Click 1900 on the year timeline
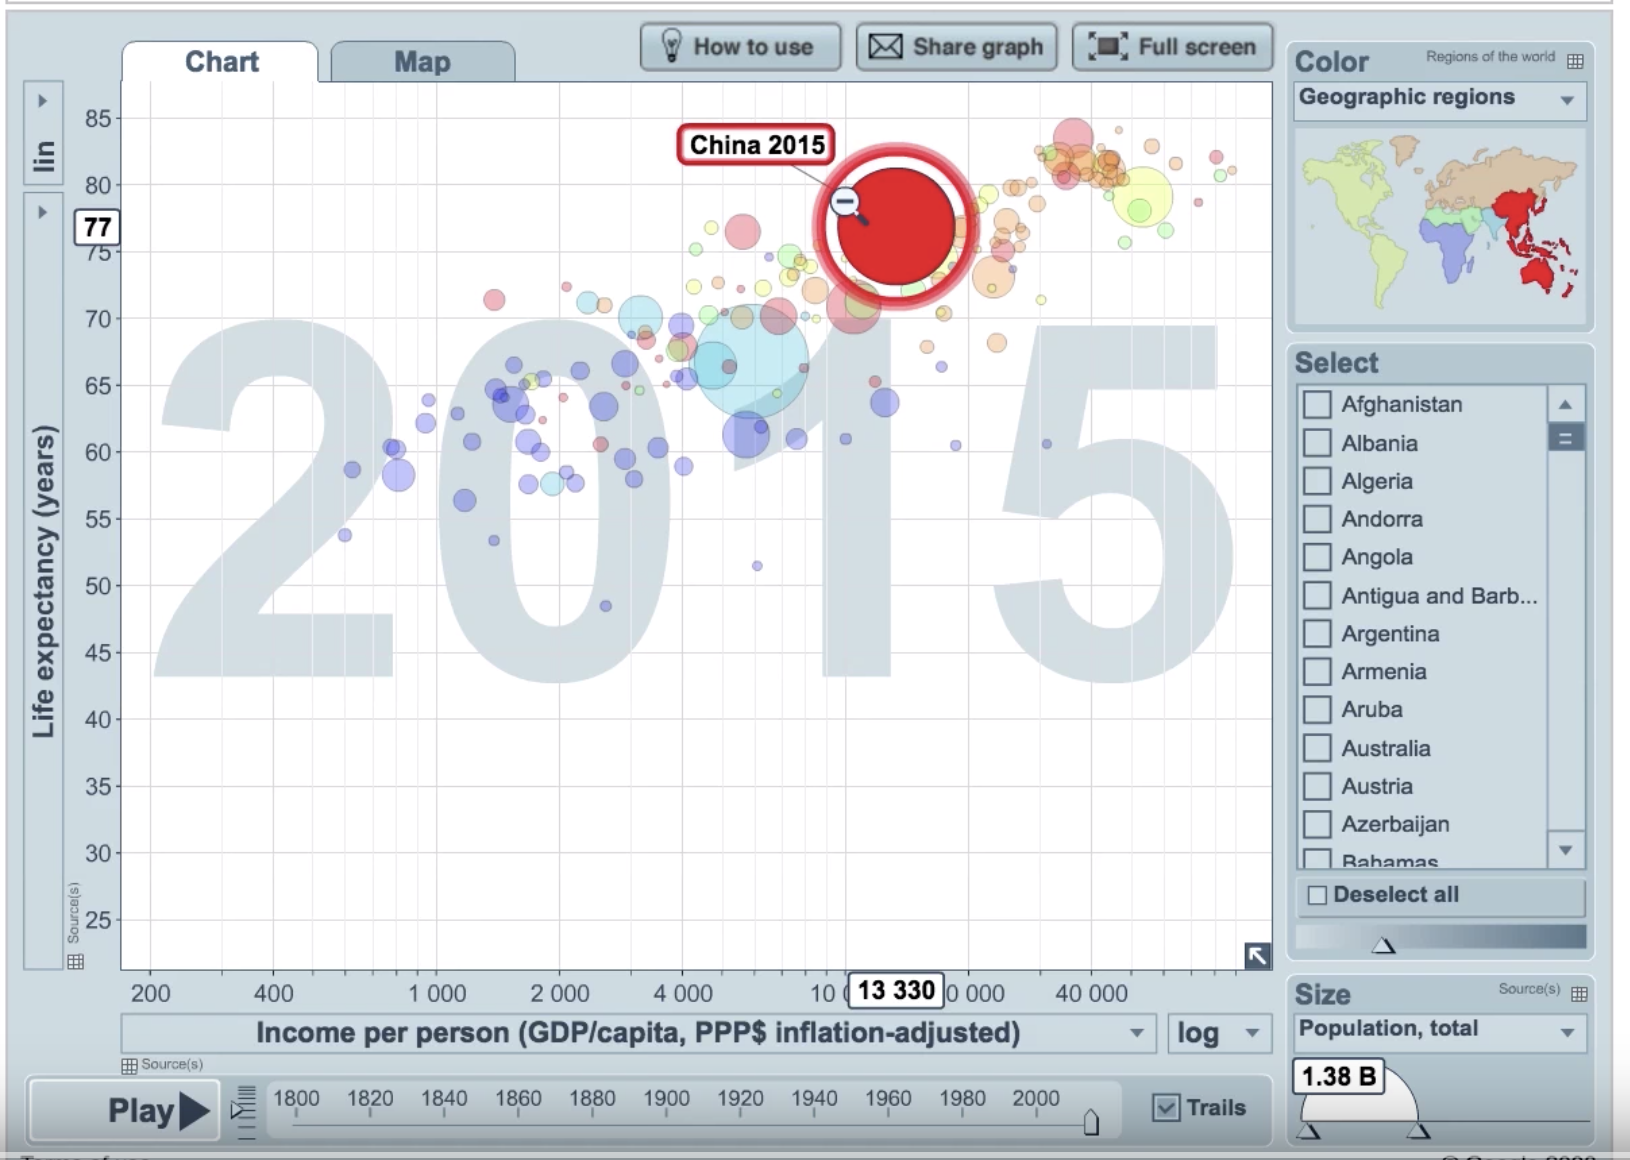This screenshot has height=1160, width=1630. pyautogui.click(x=666, y=1098)
